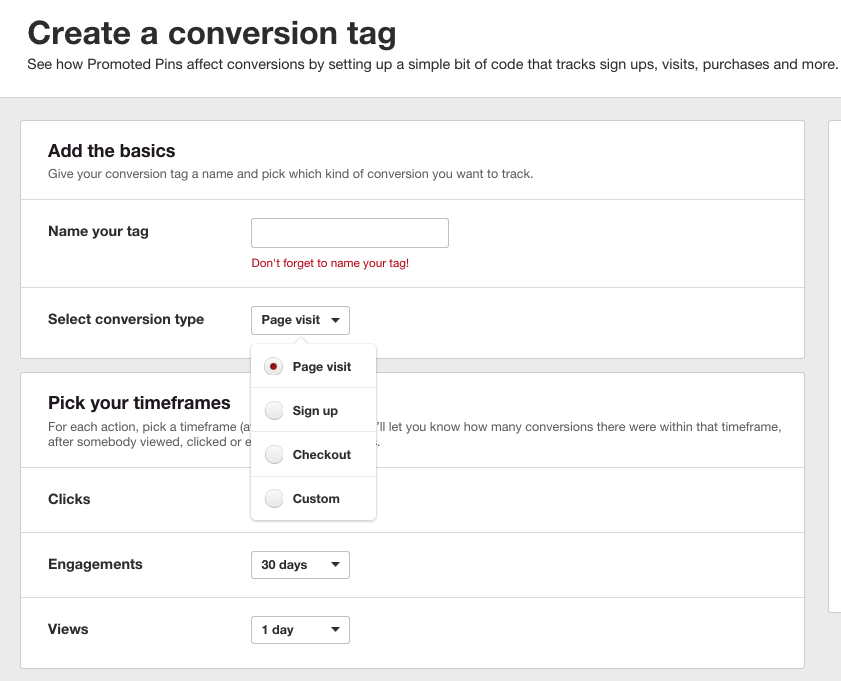Click the Add the basics section heading
This screenshot has width=841, height=681.
(111, 151)
